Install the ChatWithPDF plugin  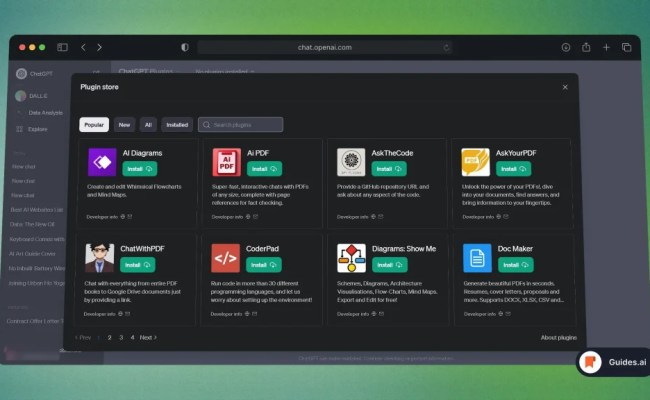point(138,265)
